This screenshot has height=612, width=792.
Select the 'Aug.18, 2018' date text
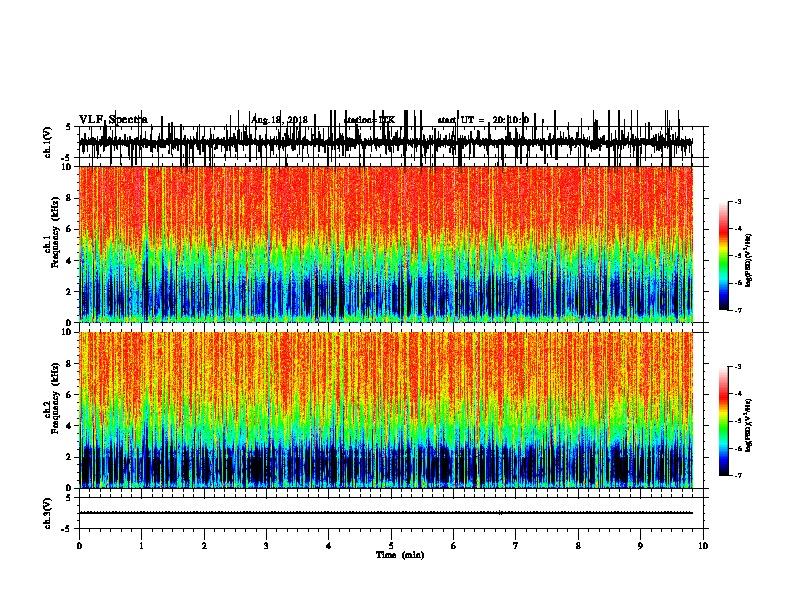(x=279, y=120)
